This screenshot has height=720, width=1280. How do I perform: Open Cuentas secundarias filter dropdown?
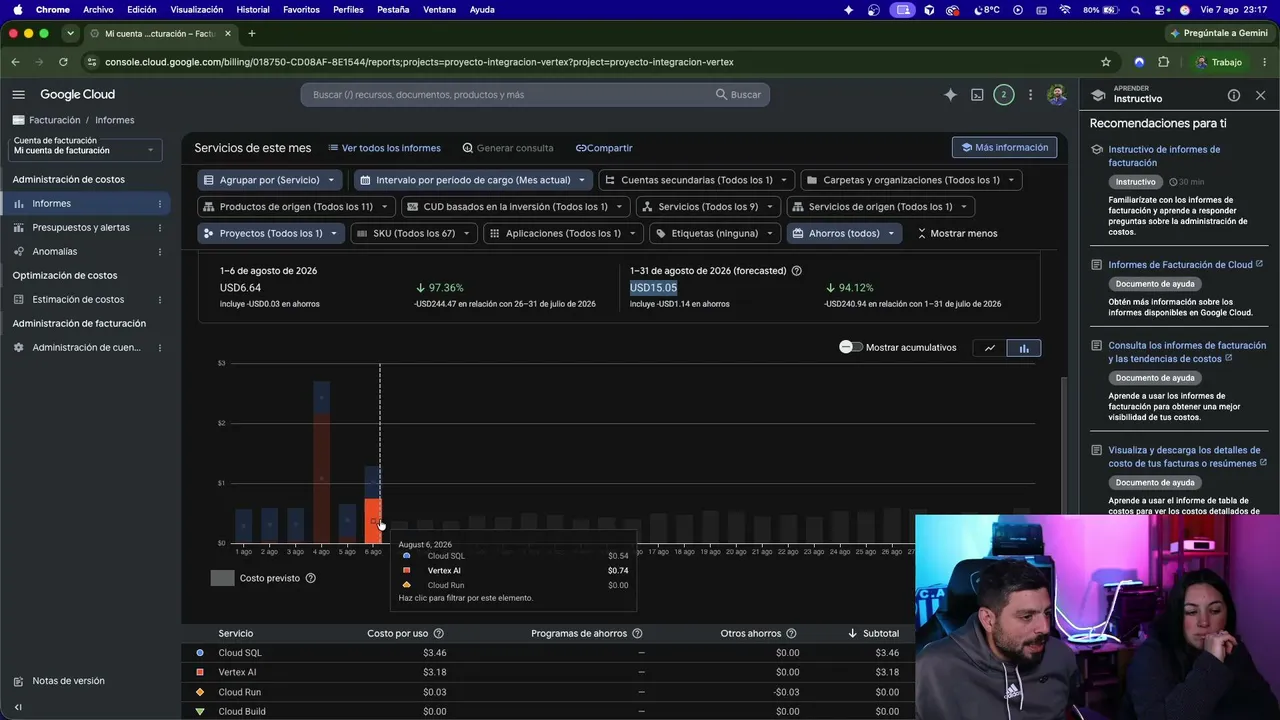[x=697, y=180]
